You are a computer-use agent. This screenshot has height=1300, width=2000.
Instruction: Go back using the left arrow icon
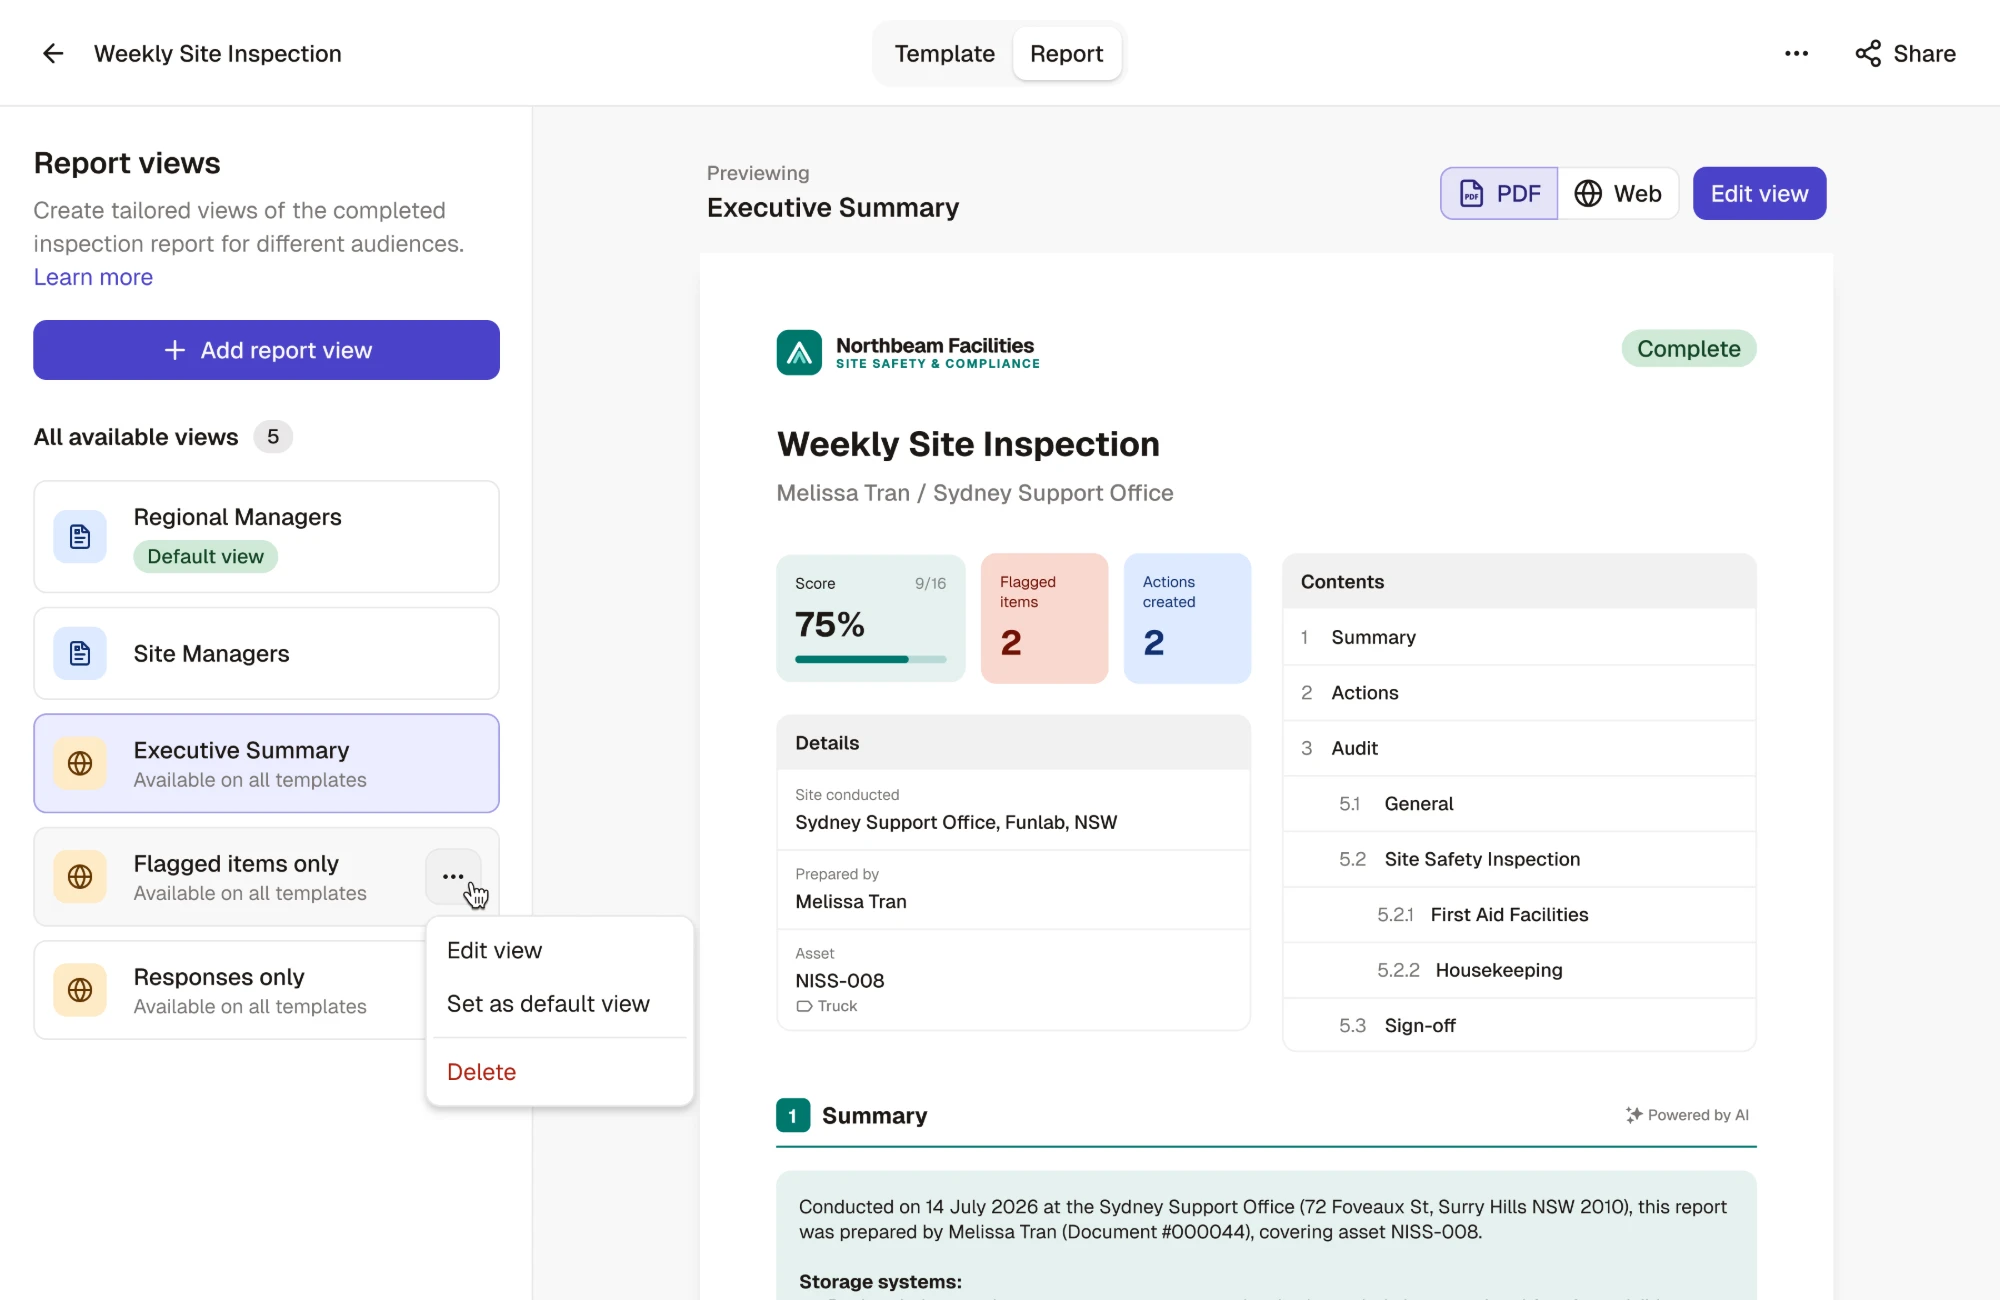pos(53,54)
